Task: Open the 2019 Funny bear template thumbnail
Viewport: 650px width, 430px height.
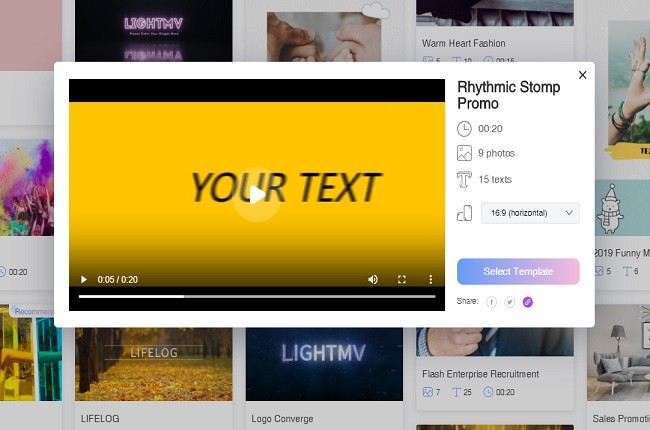Action: [x=623, y=208]
